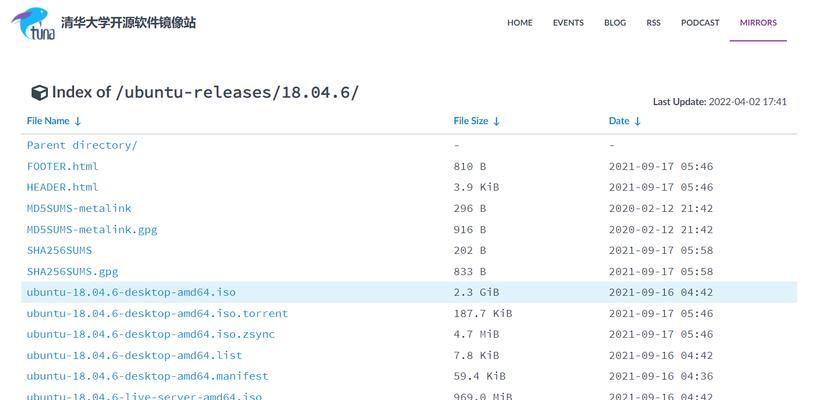
Task: Click the 59.4 KiB size cell
Action: 480,376
